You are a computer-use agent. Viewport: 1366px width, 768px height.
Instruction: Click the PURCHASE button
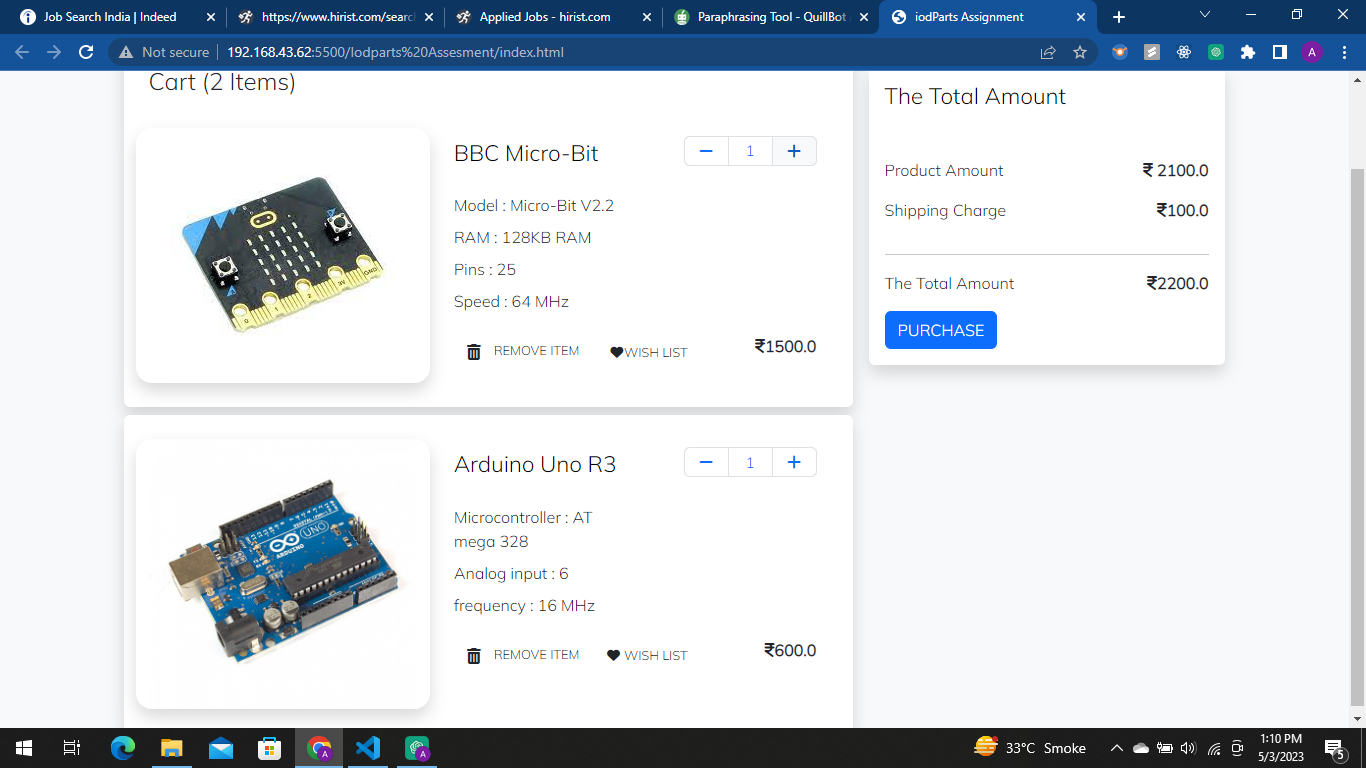click(x=940, y=330)
